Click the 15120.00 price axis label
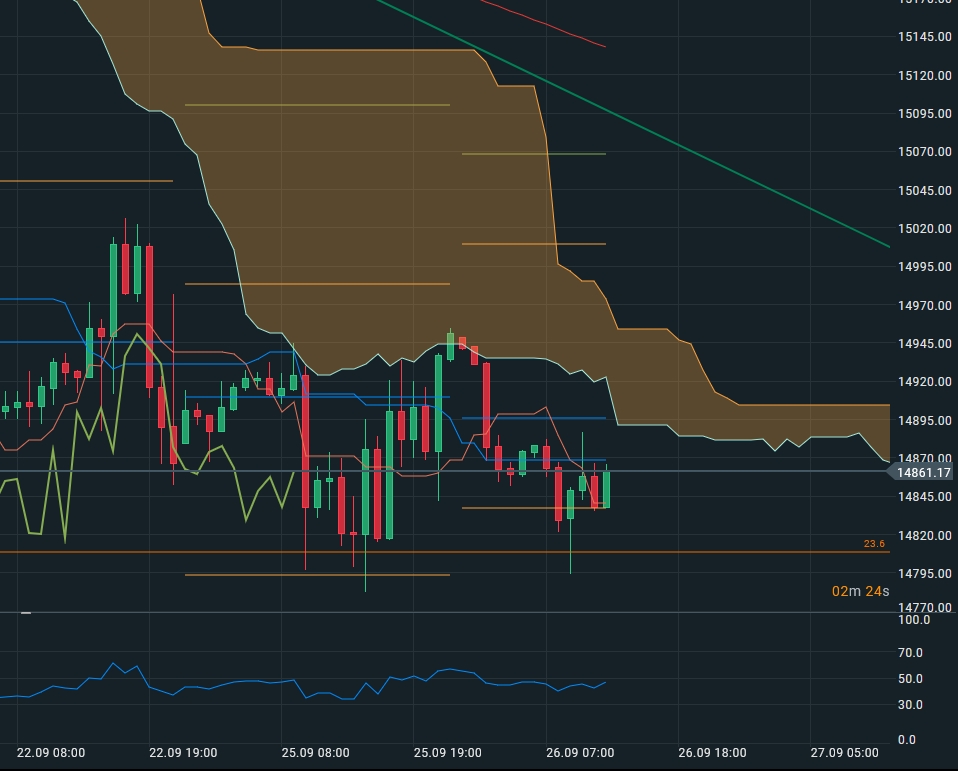The image size is (958, 771). click(x=924, y=75)
